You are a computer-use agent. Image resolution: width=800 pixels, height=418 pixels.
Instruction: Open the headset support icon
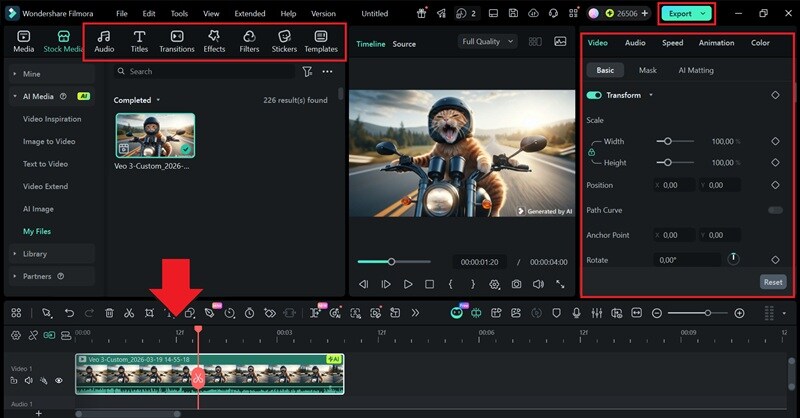[x=553, y=14]
